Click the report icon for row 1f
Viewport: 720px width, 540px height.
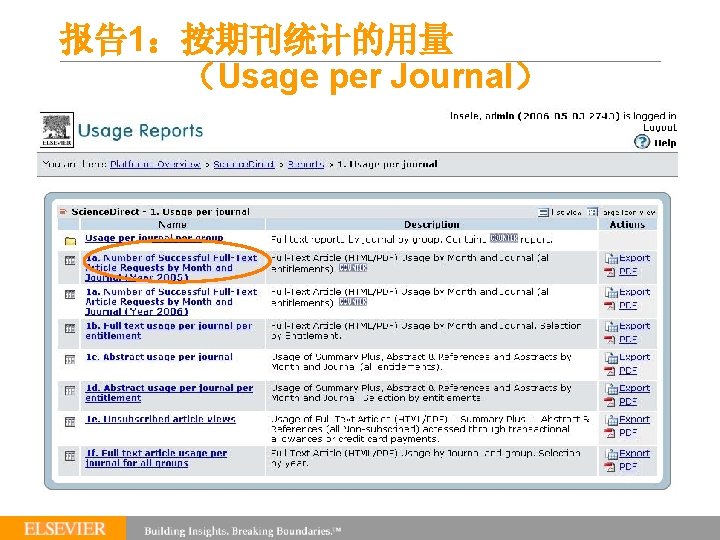[x=70, y=456]
